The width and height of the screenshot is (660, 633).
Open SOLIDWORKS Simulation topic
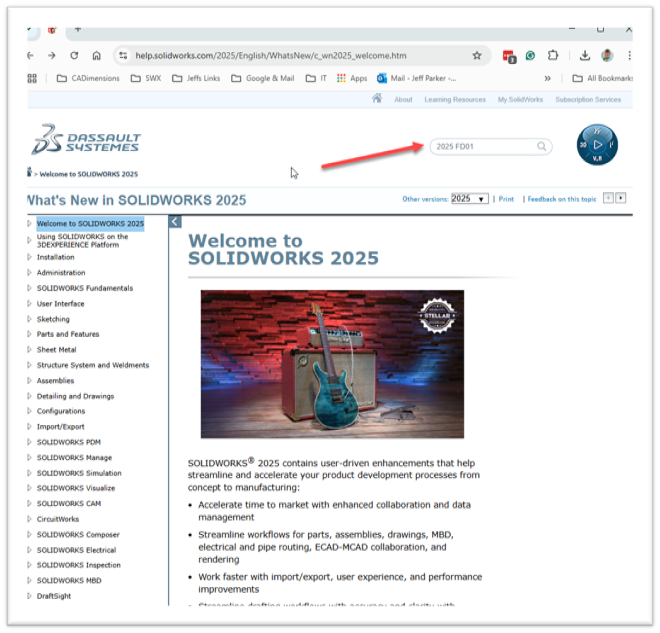79,473
